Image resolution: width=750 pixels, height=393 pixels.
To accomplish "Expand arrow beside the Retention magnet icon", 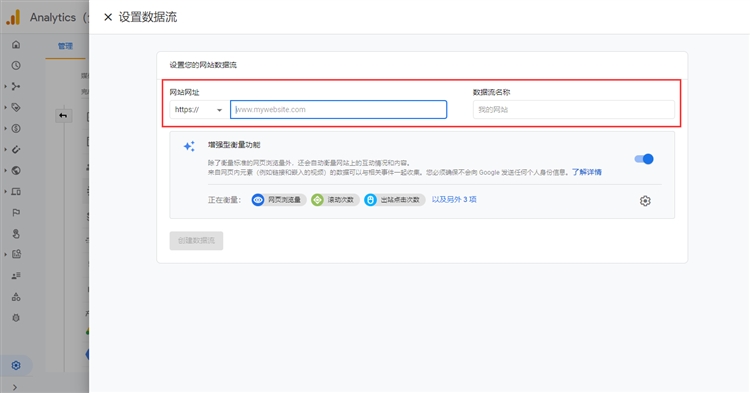I will 6,150.
